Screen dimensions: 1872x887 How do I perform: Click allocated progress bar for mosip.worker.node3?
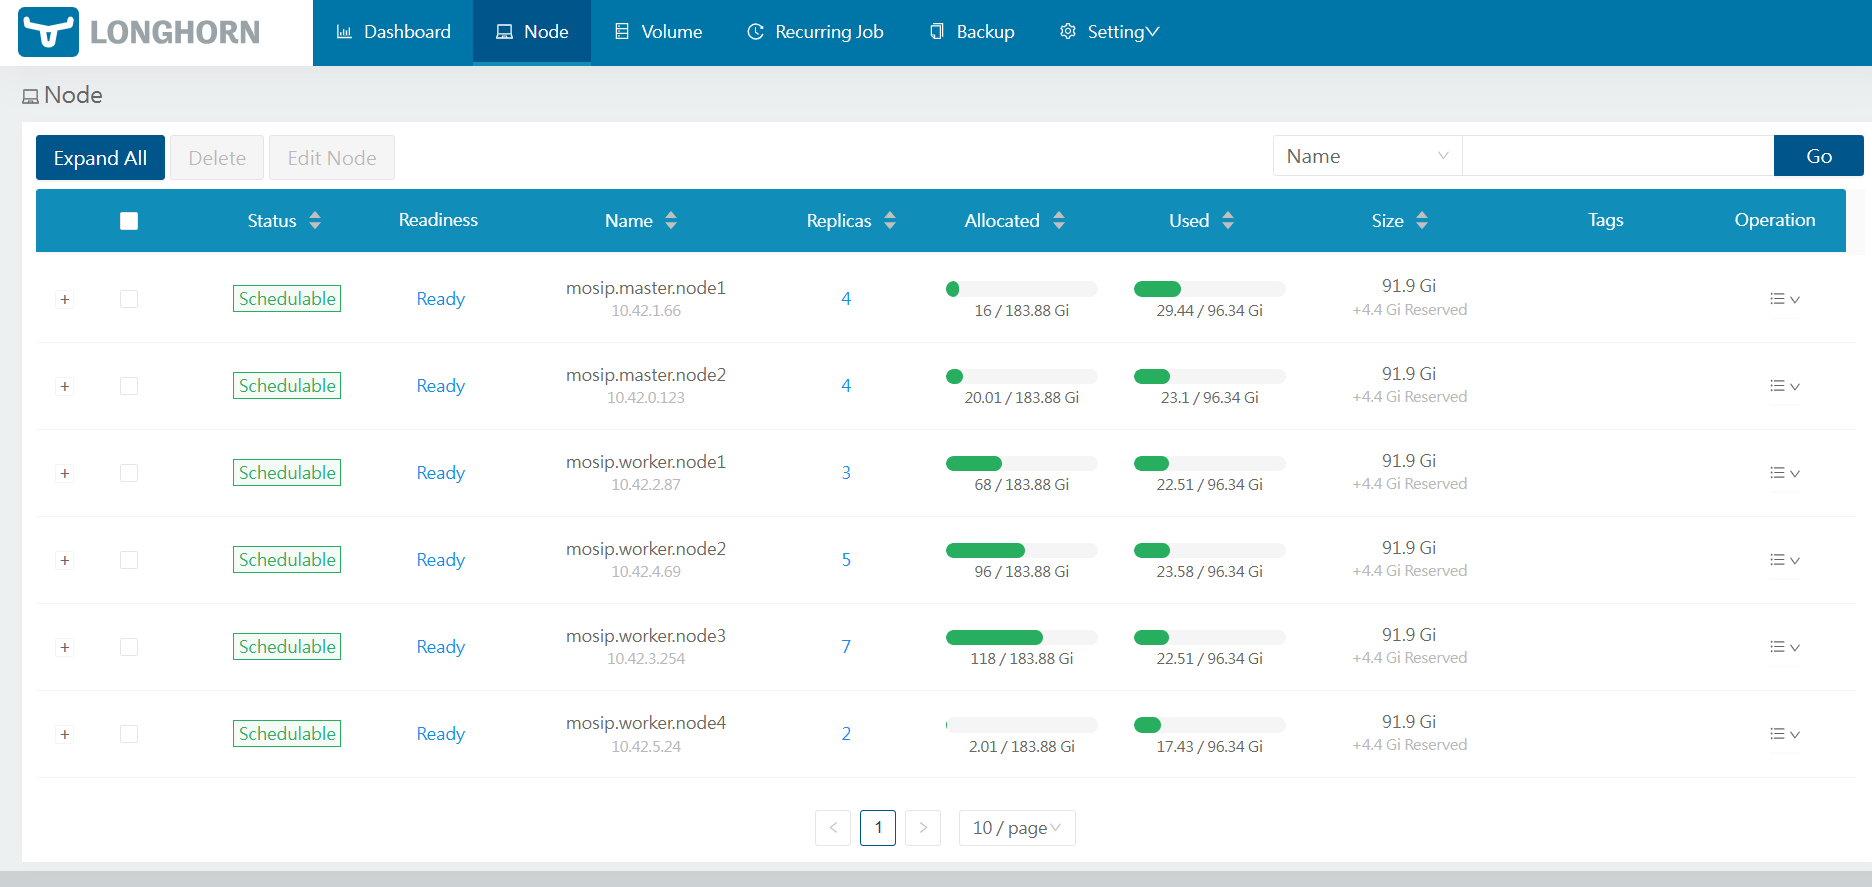(x=1022, y=638)
